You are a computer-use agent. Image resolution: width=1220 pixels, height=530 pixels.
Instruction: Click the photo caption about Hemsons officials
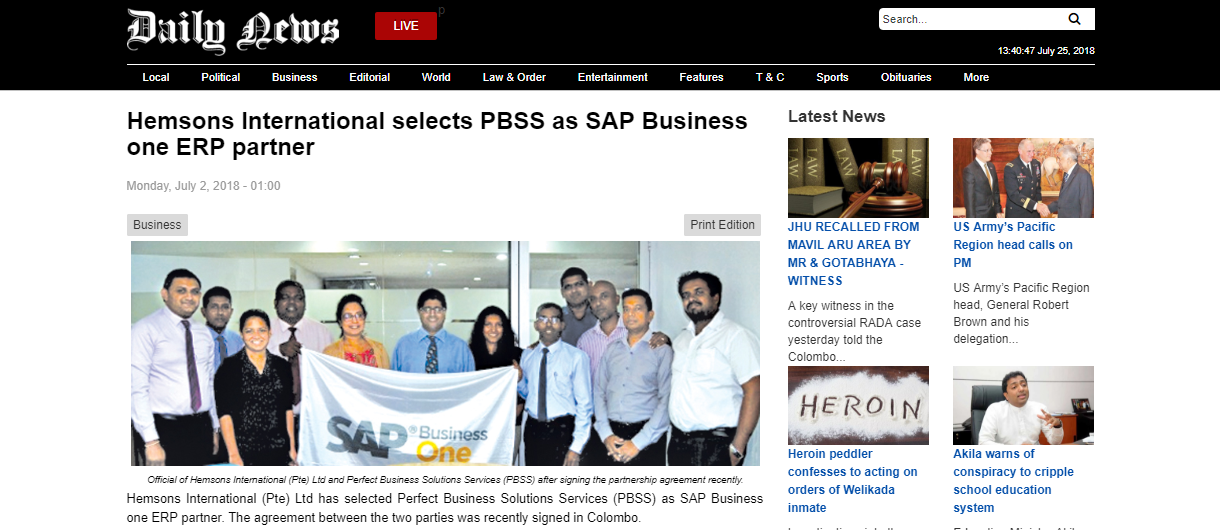(445, 480)
